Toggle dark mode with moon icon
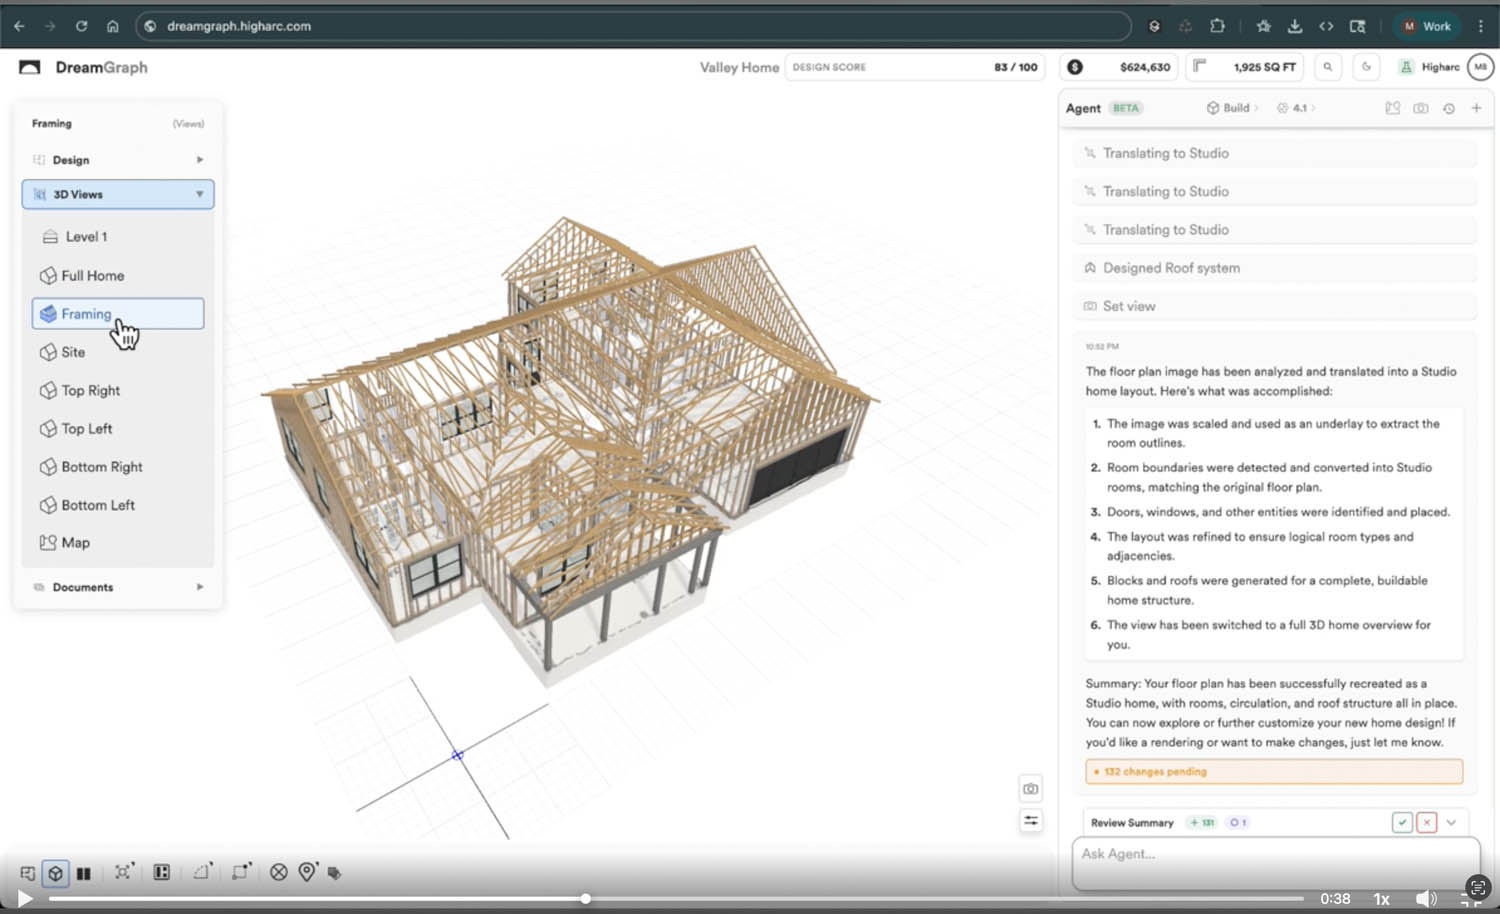The height and width of the screenshot is (914, 1500). pos(1366,67)
